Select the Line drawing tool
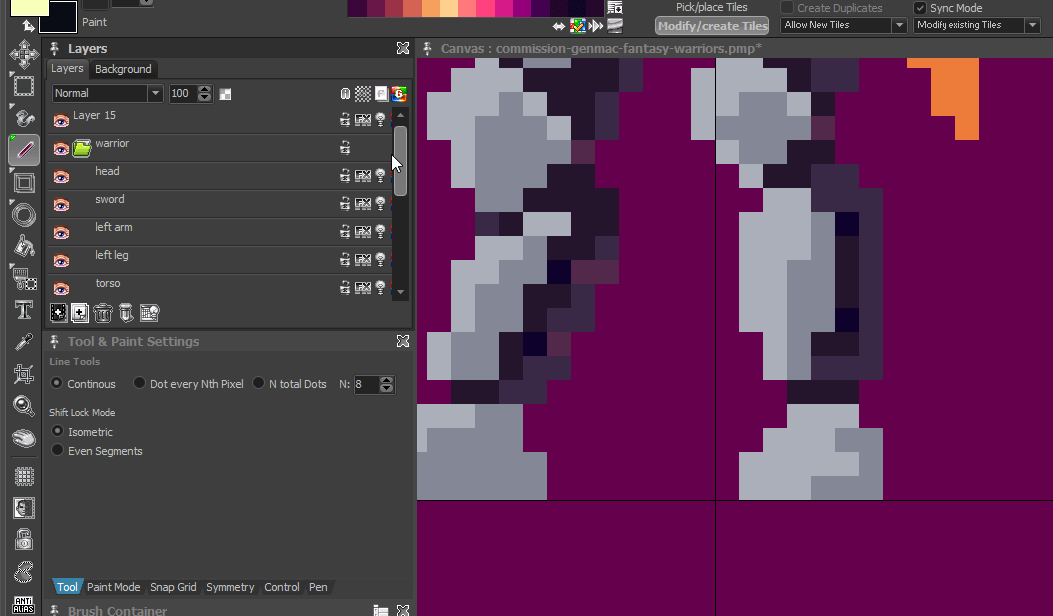 [x=24, y=150]
